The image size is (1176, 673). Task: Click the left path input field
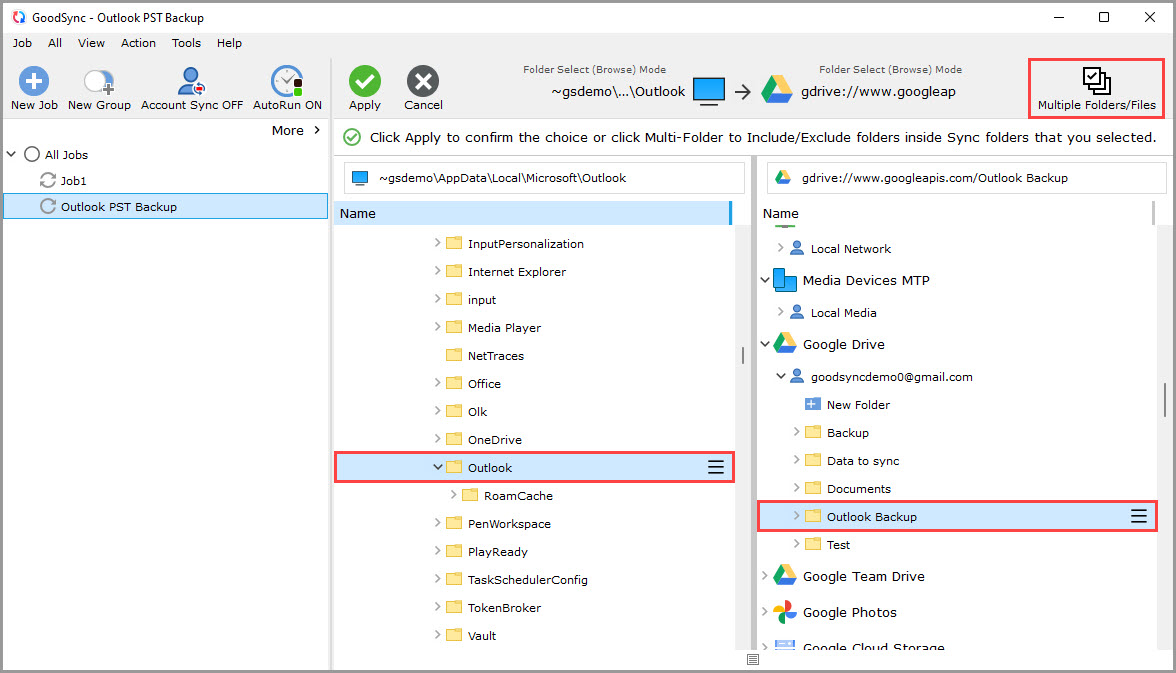(x=544, y=178)
